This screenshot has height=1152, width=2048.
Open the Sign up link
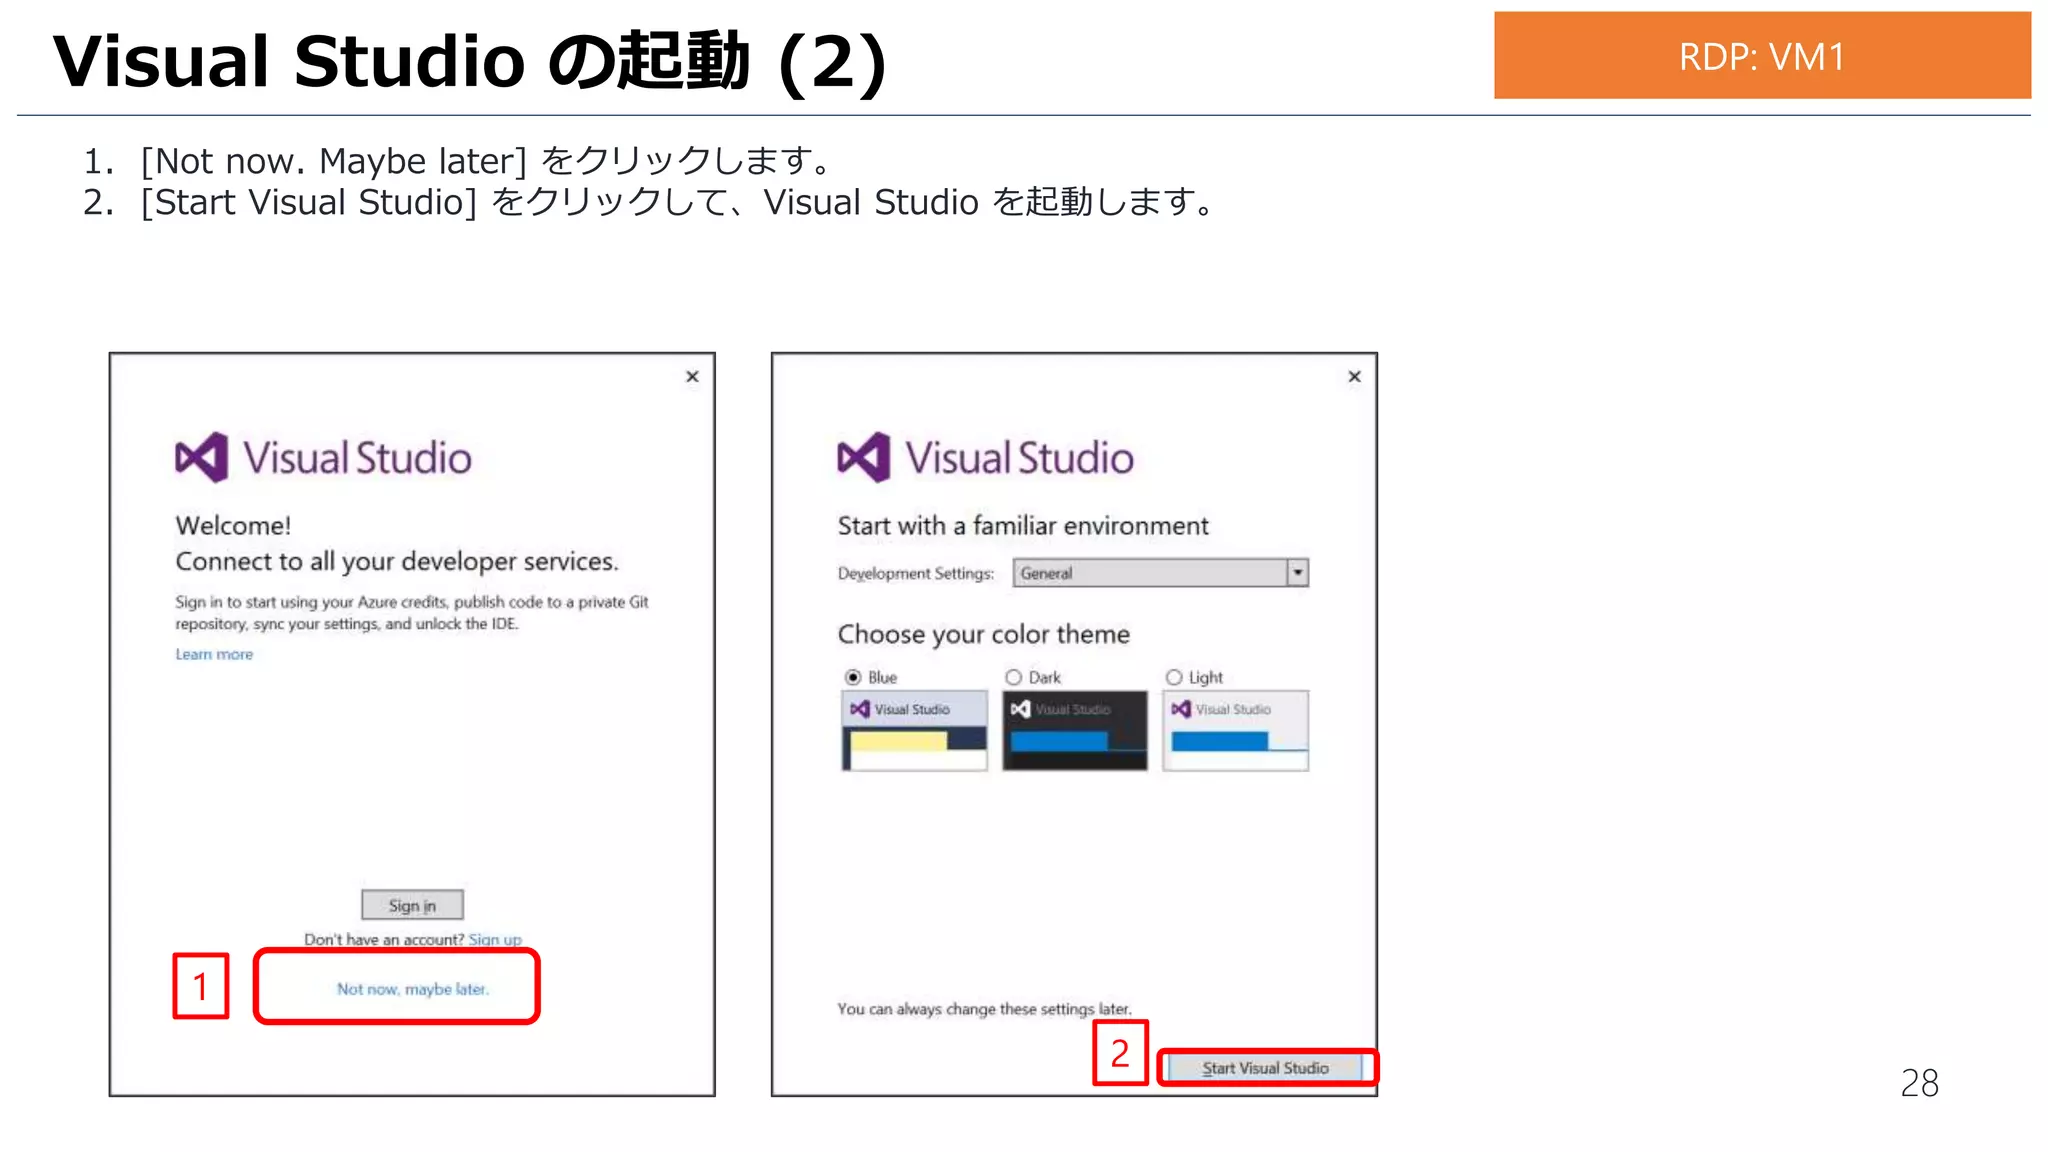point(495,940)
